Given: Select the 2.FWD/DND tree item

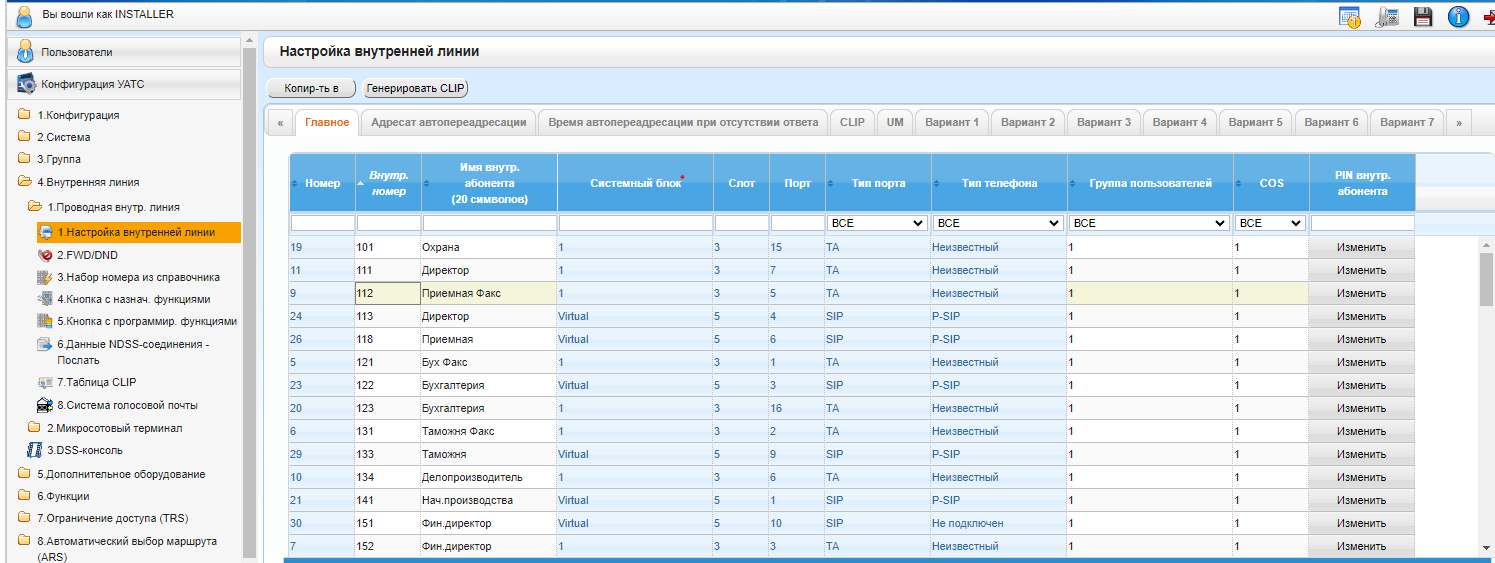Looking at the screenshot, I should coord(87,255).
